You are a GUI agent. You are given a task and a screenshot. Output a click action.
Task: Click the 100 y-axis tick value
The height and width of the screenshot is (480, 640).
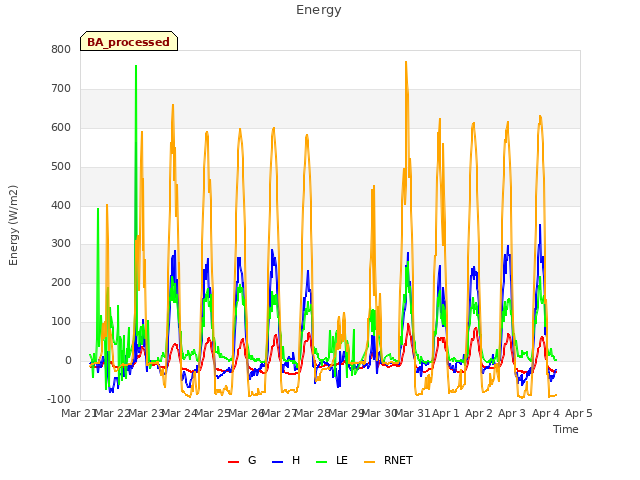(61, 322)
